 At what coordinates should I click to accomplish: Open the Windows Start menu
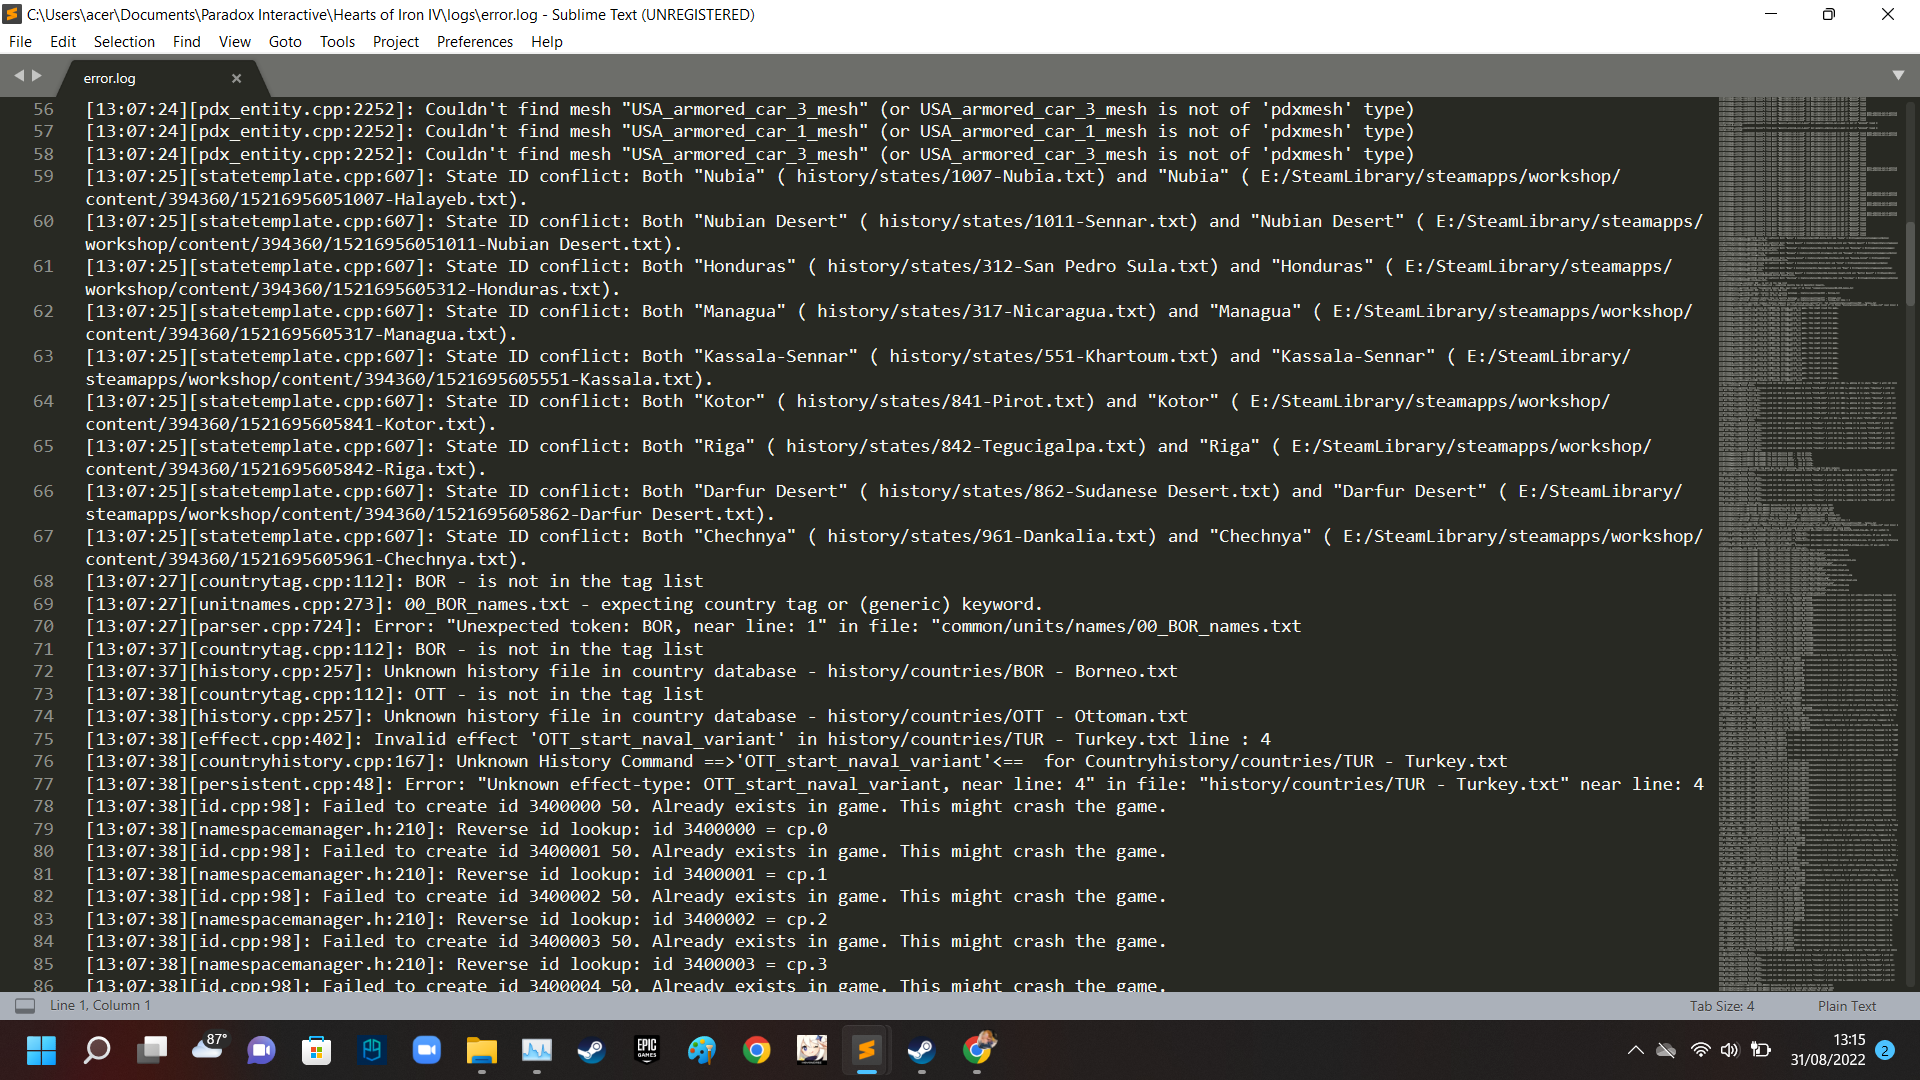pos(41,1050)
